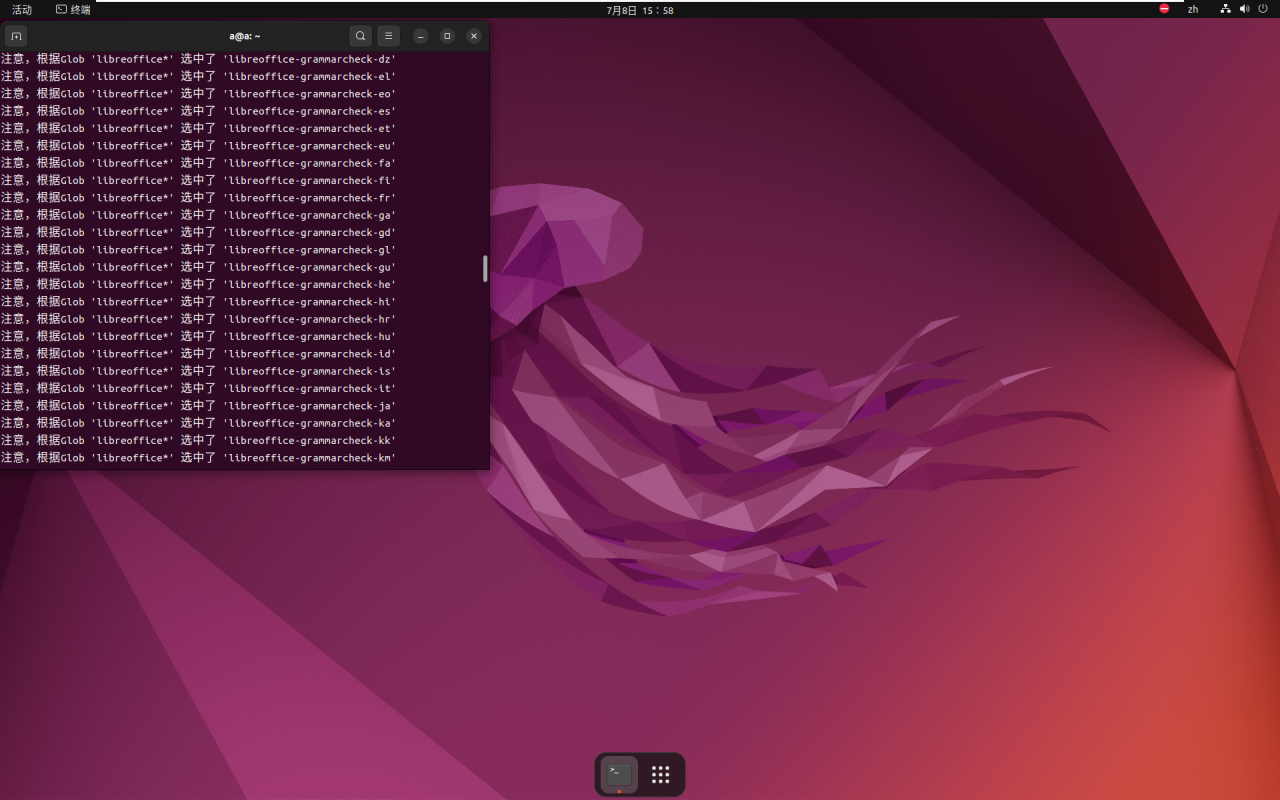The width and height of the screenshot is (1280, 800).
Task: Open the power menu icon
Action: 1263,9
